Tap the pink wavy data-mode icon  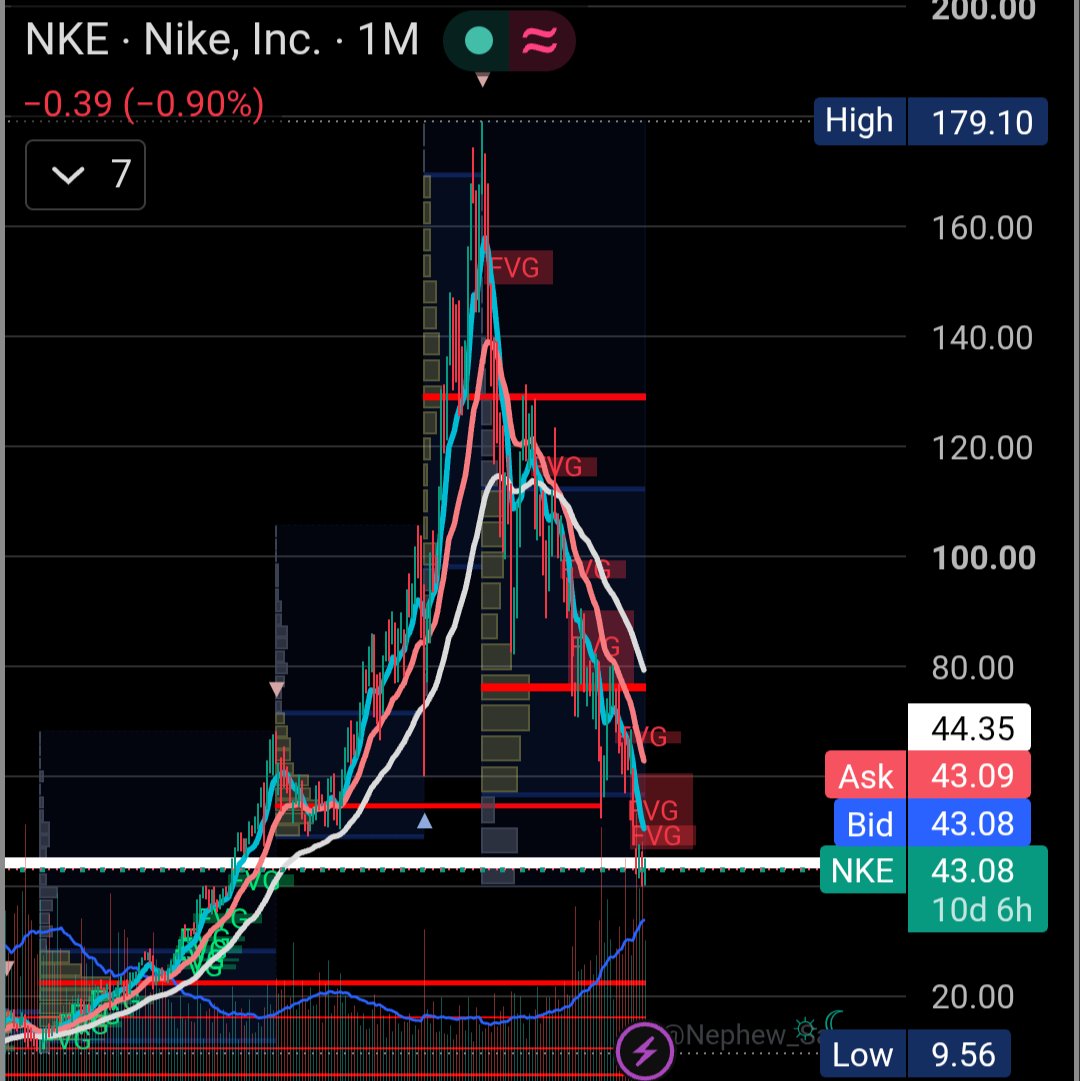539,41
